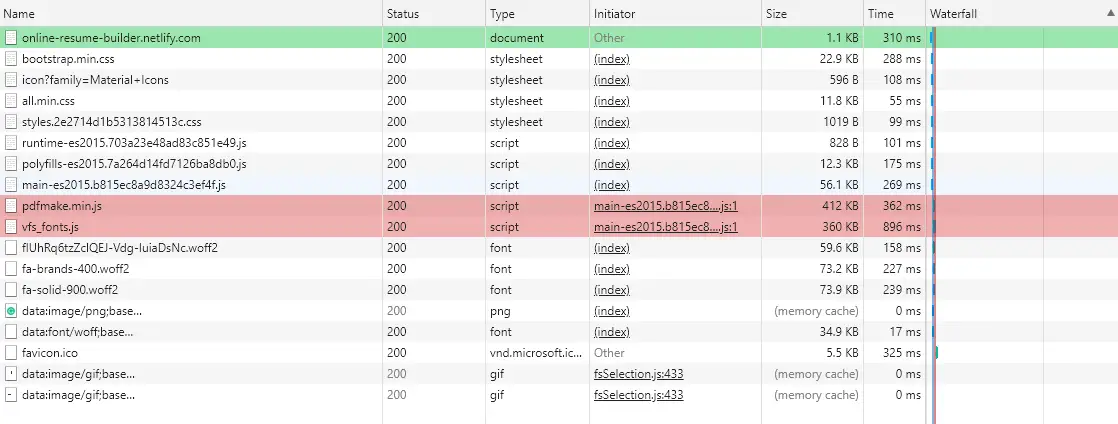
Task: Open the main-es2015 initiator link for pdfmake.min.js
Action: click(x=665, y=206)
